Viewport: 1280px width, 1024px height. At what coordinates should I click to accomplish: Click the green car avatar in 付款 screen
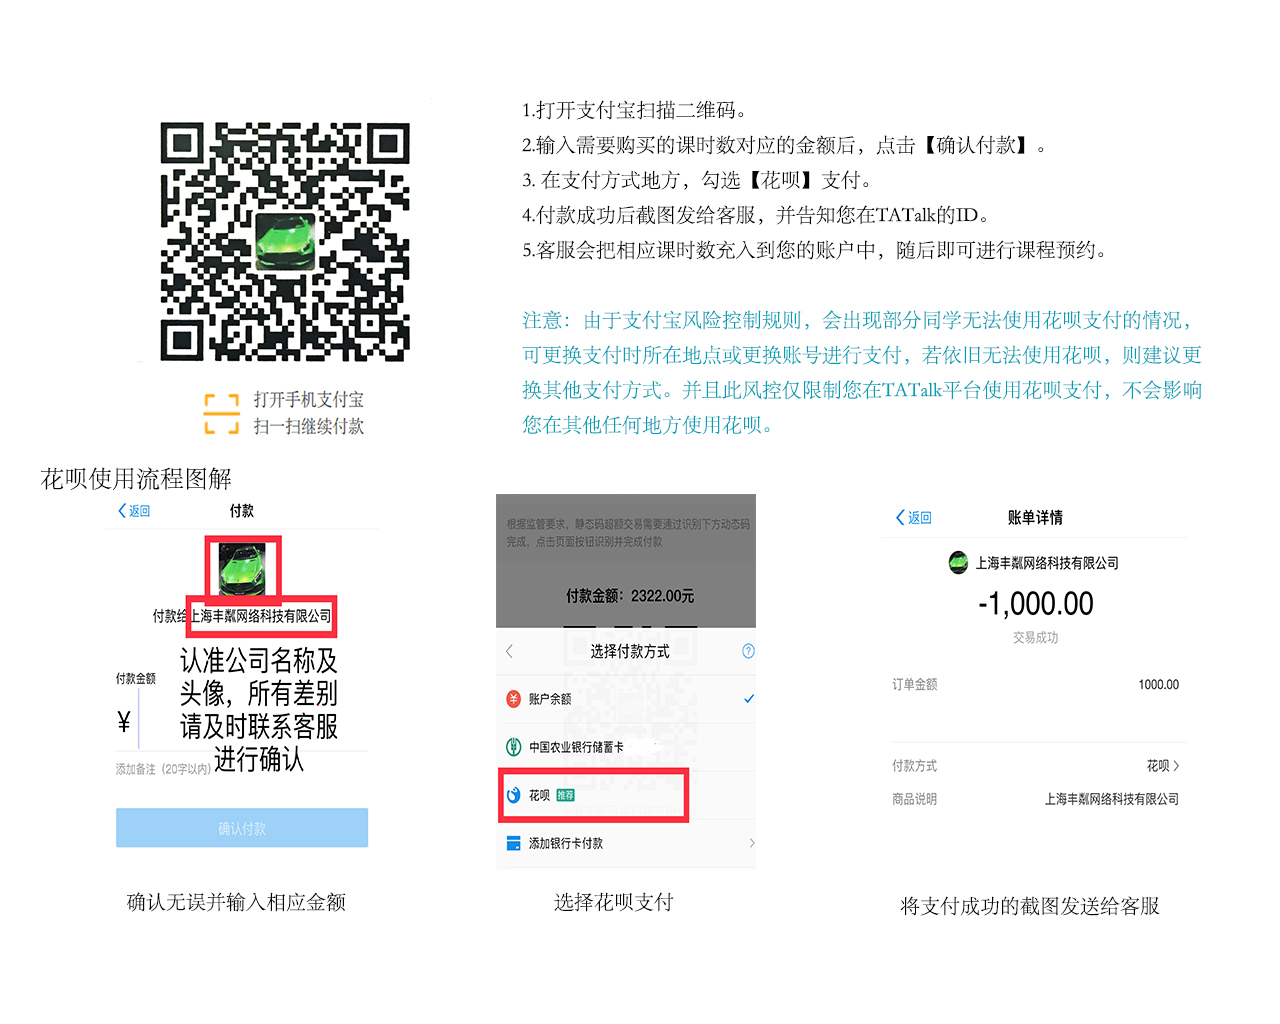(x=243, y=569)
